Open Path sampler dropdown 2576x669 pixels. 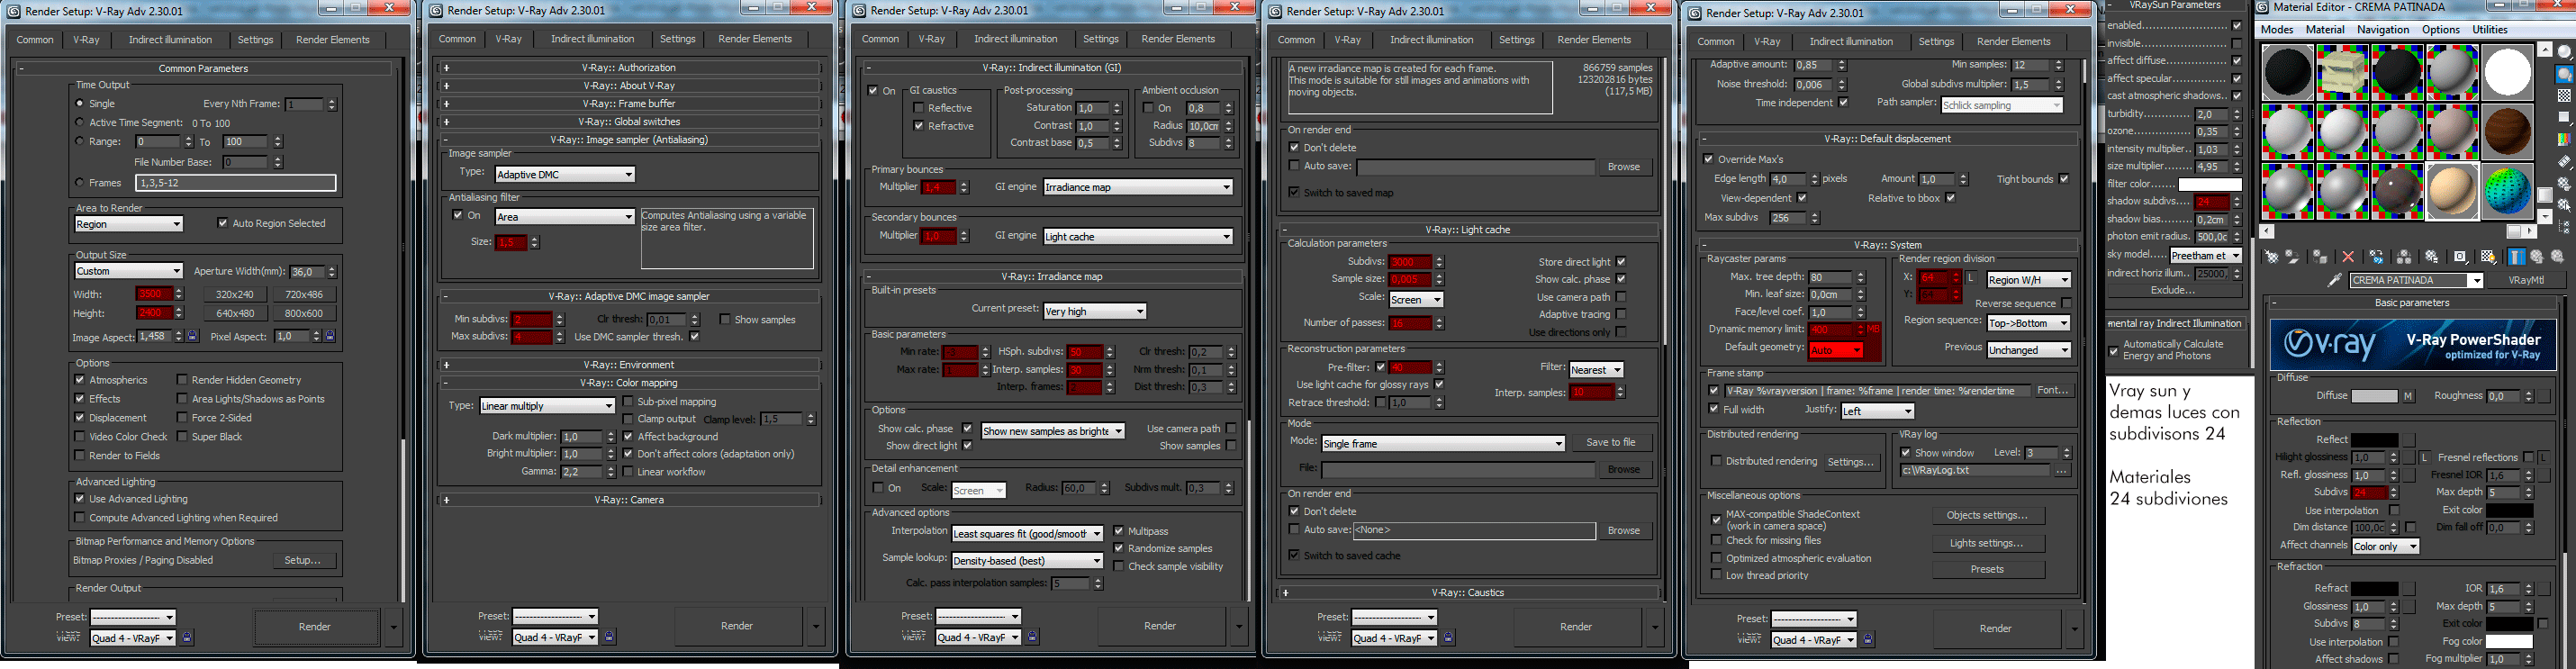tap(2002, 105)
